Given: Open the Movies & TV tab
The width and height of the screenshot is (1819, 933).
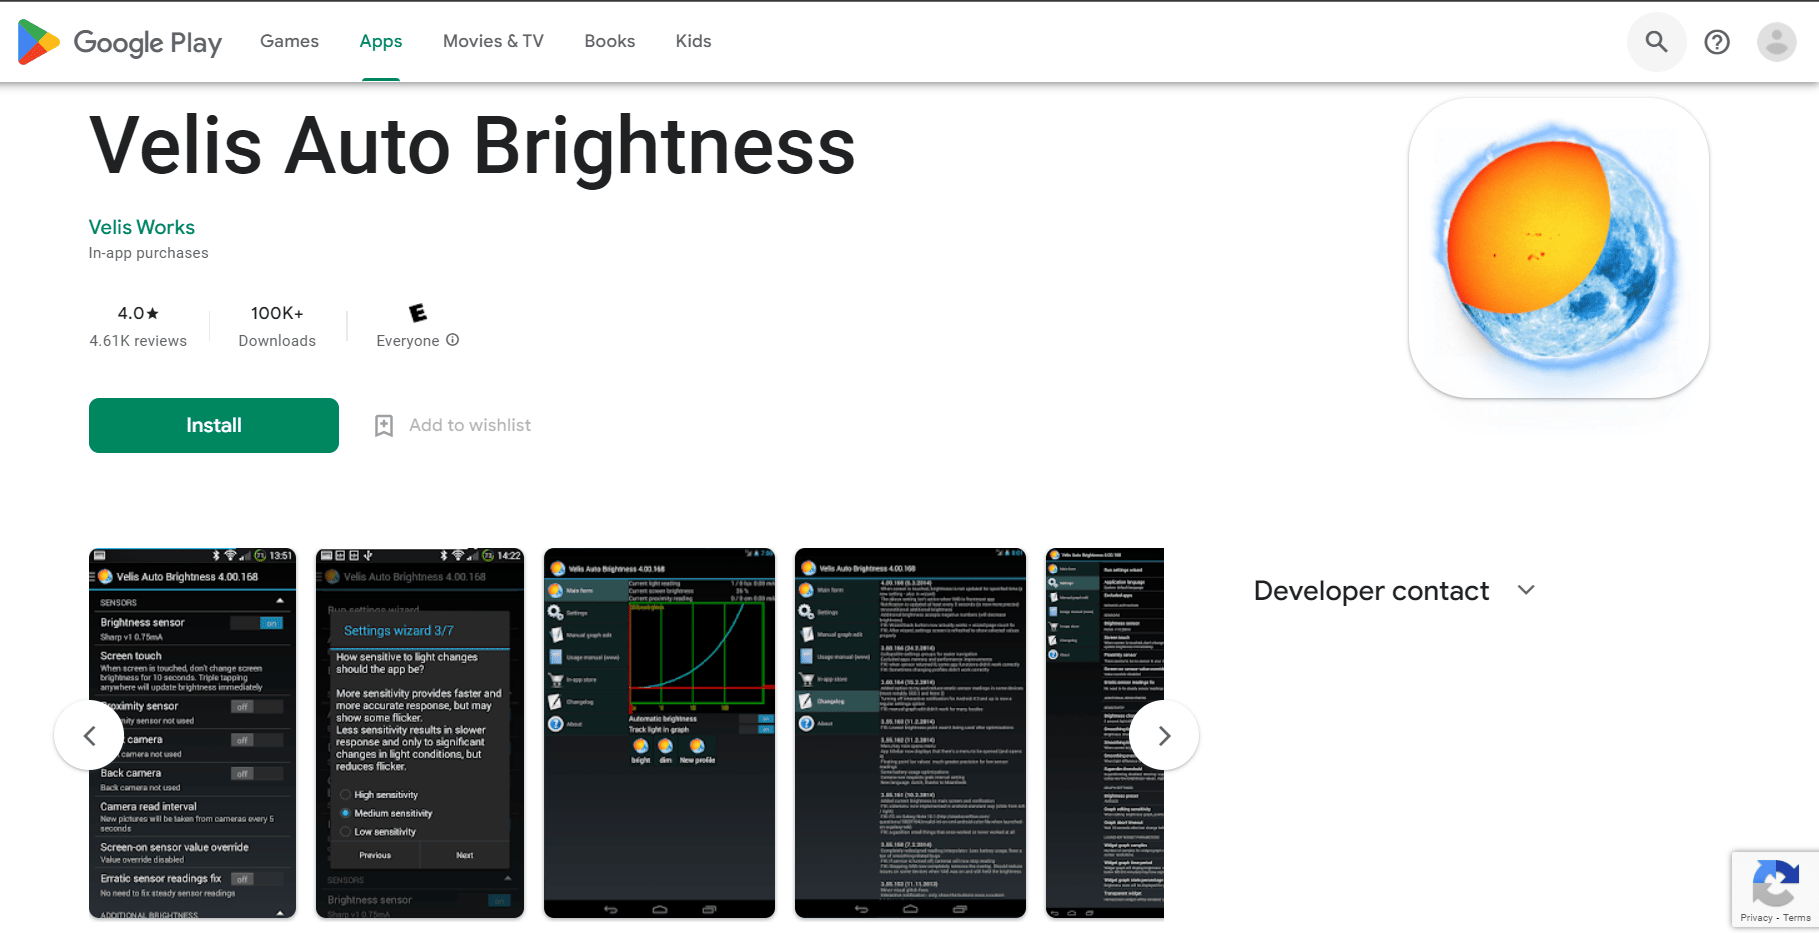Looking at the screenshot, I should [493, 41].
